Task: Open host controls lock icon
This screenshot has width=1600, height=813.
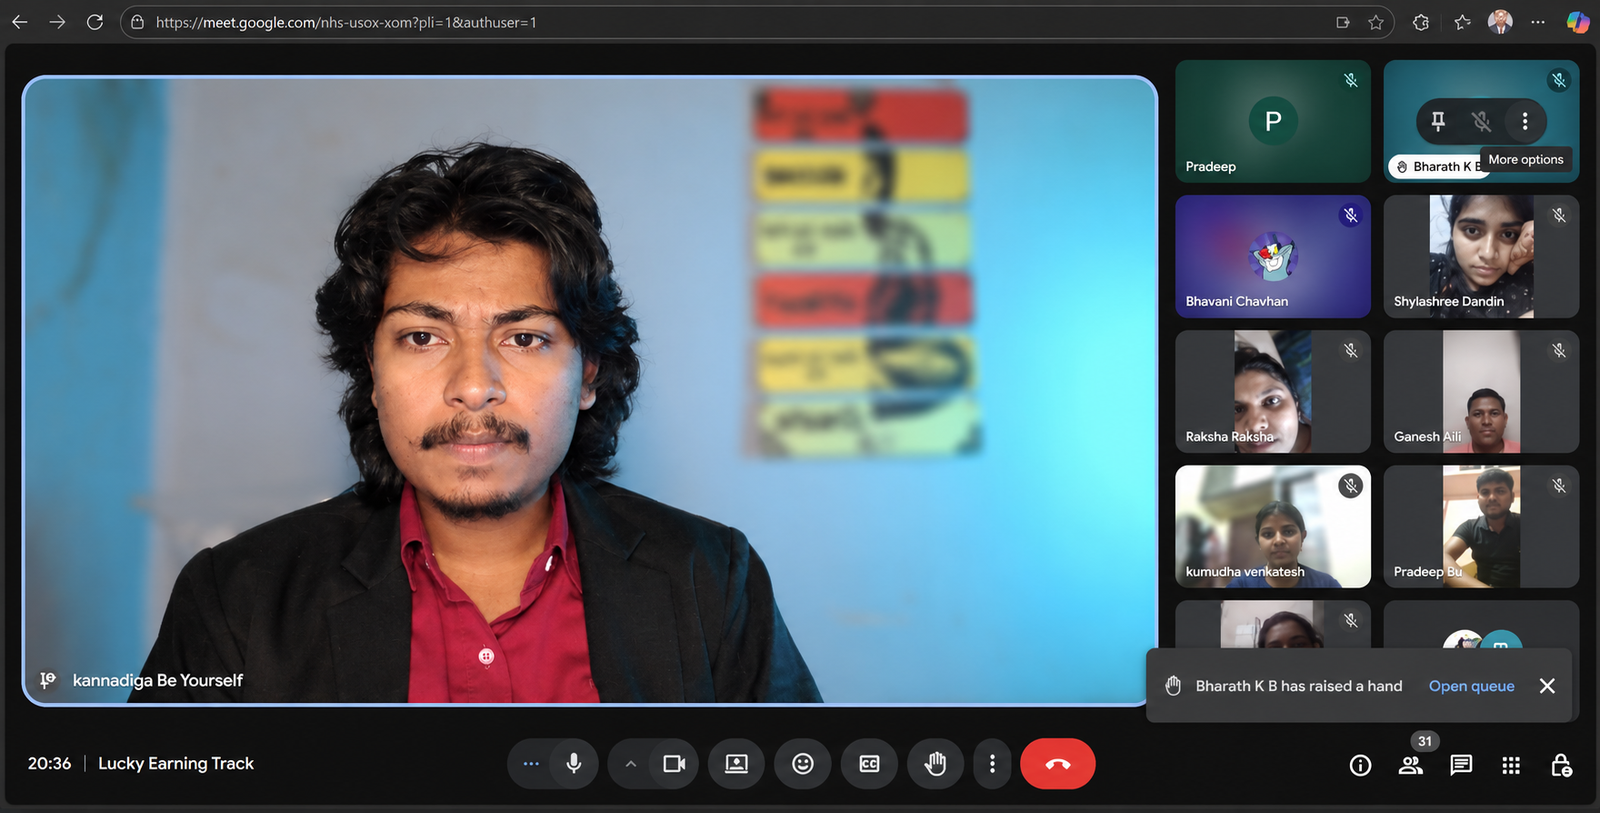Action: [1561, 766]
